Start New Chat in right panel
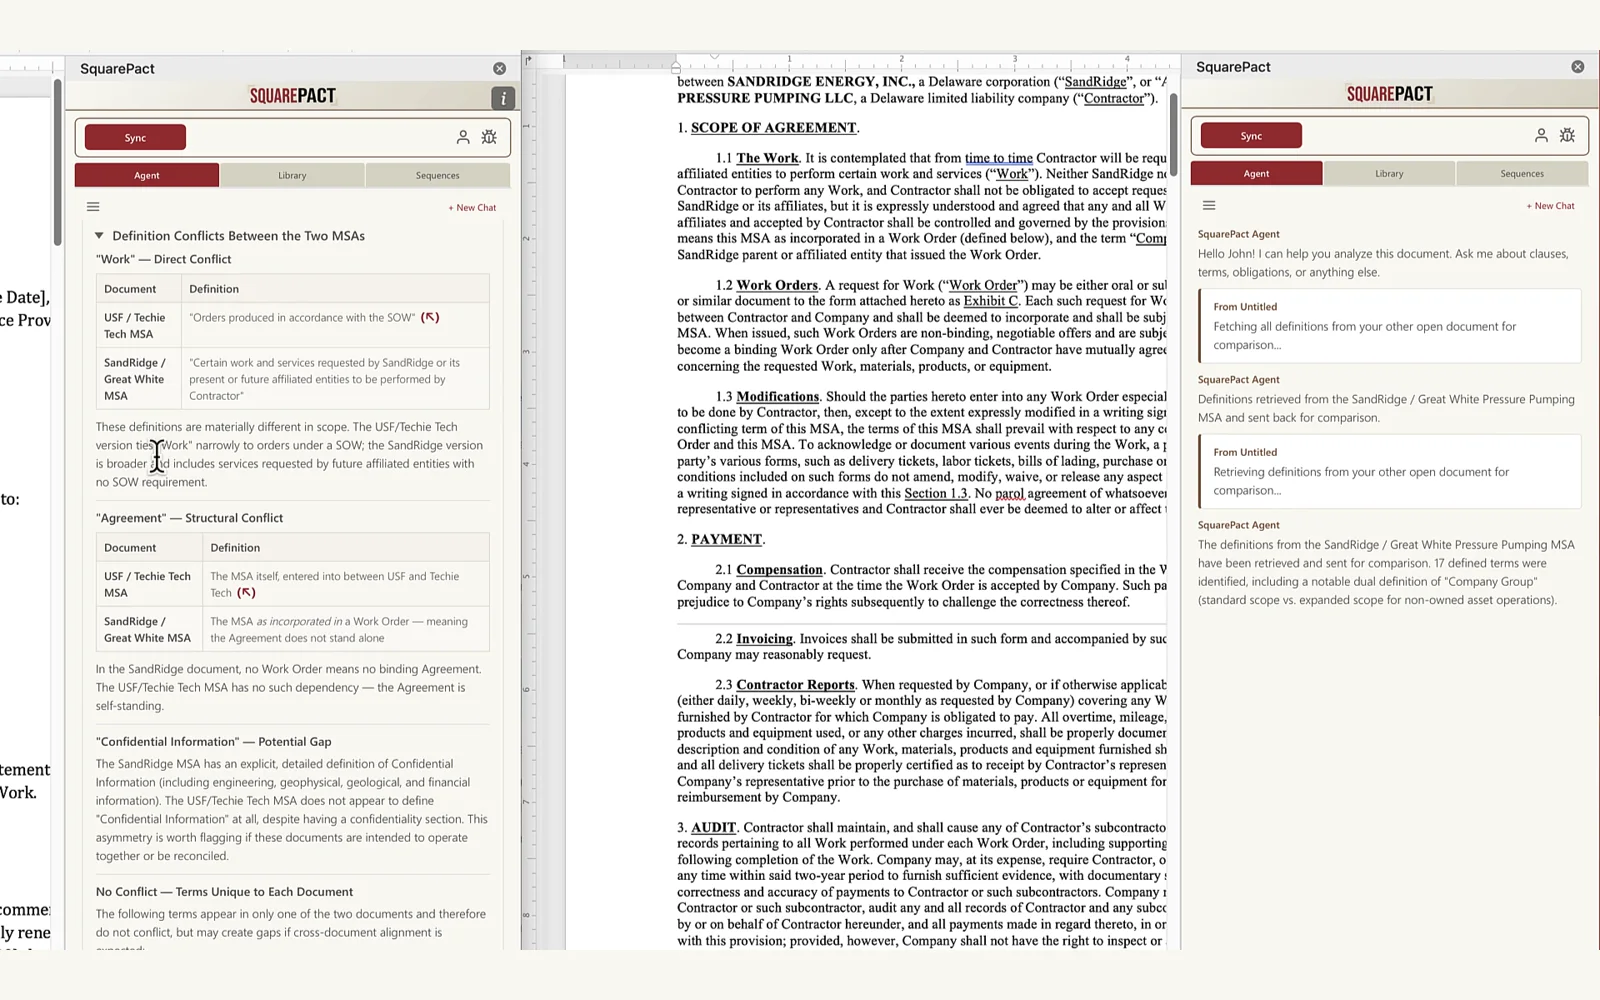 click(x=1550, y=206)
